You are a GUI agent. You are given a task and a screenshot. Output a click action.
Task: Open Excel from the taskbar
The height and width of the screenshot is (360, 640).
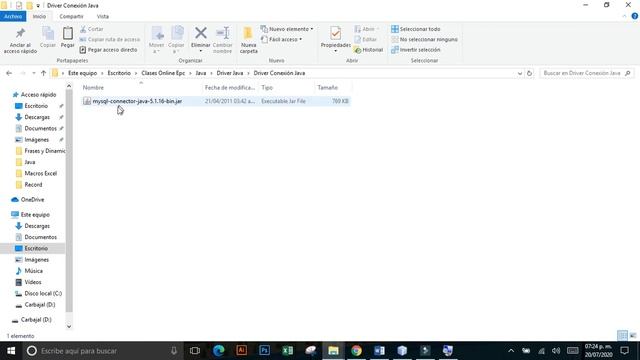click(287, 351)
